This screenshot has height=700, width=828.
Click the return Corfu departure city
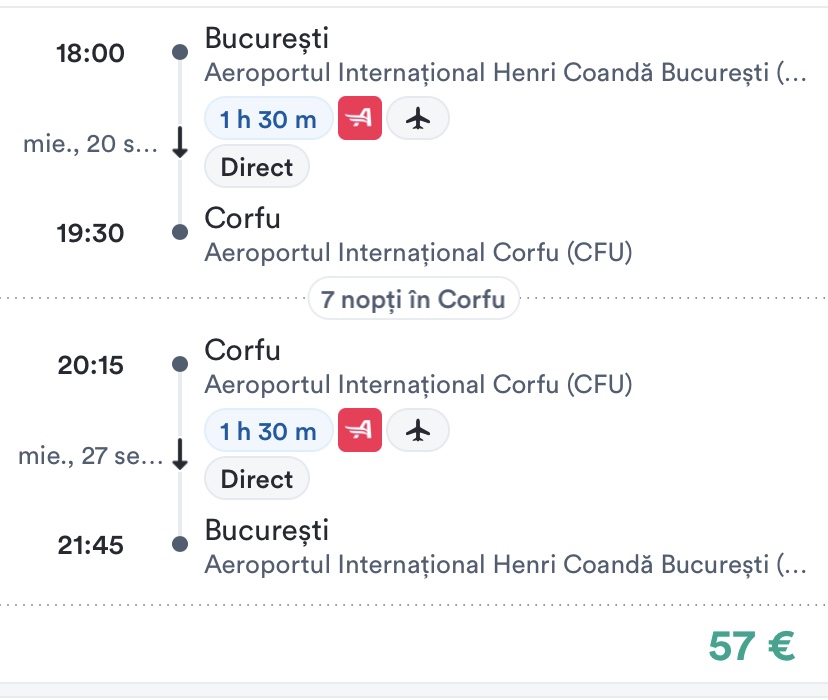(x=242, y=350)
